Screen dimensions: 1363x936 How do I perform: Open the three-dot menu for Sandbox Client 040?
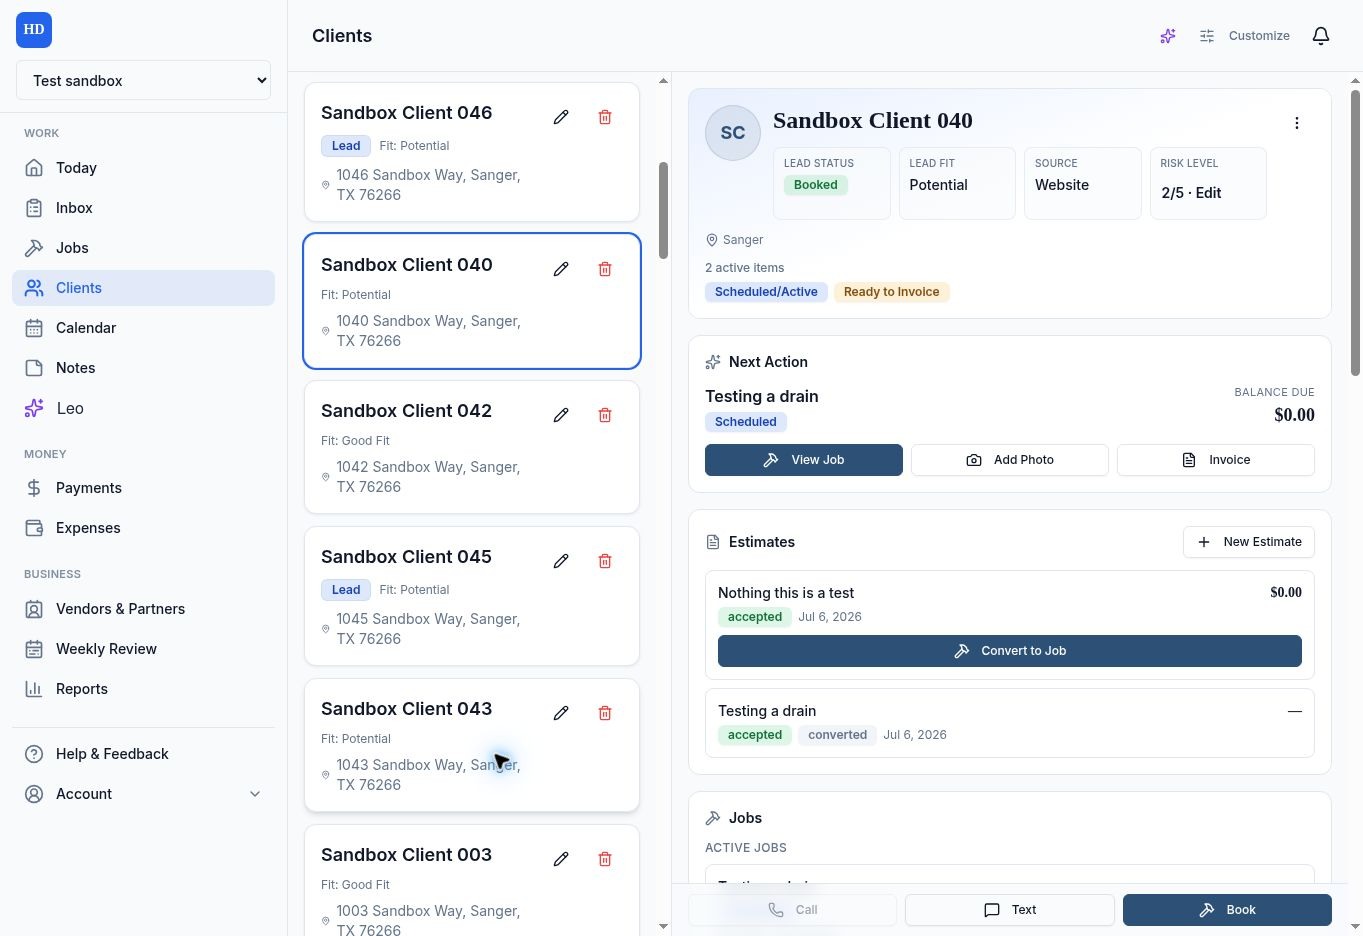point(1297,123)
